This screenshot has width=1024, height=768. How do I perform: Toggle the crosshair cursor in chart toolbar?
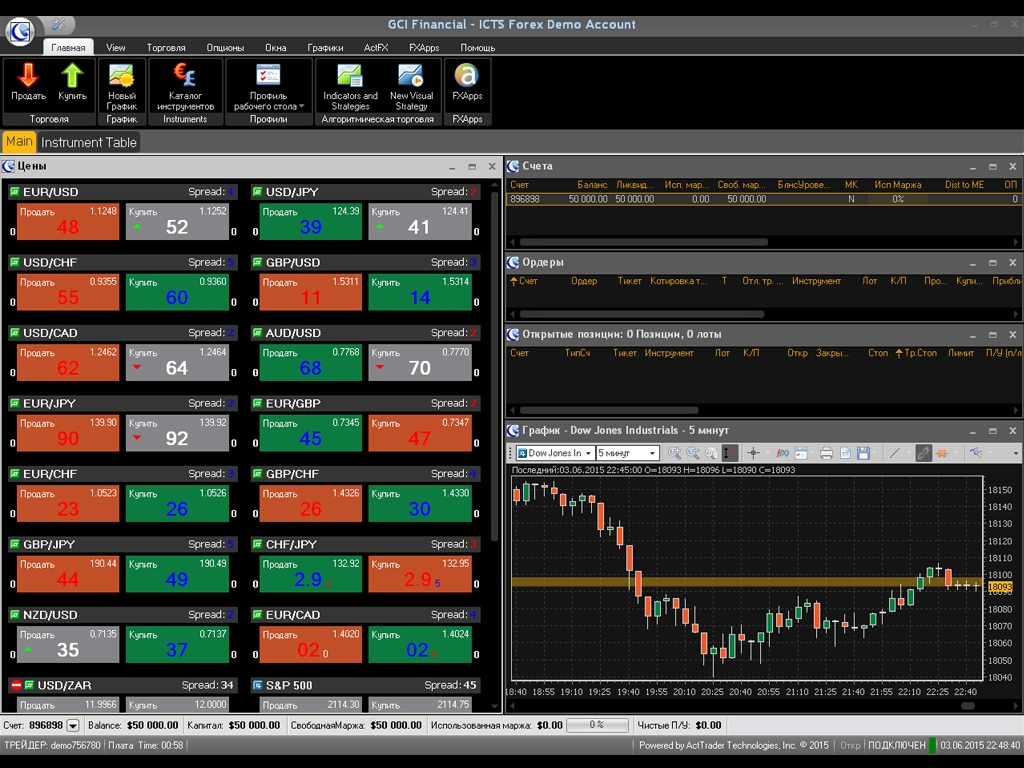click(754, 453)
